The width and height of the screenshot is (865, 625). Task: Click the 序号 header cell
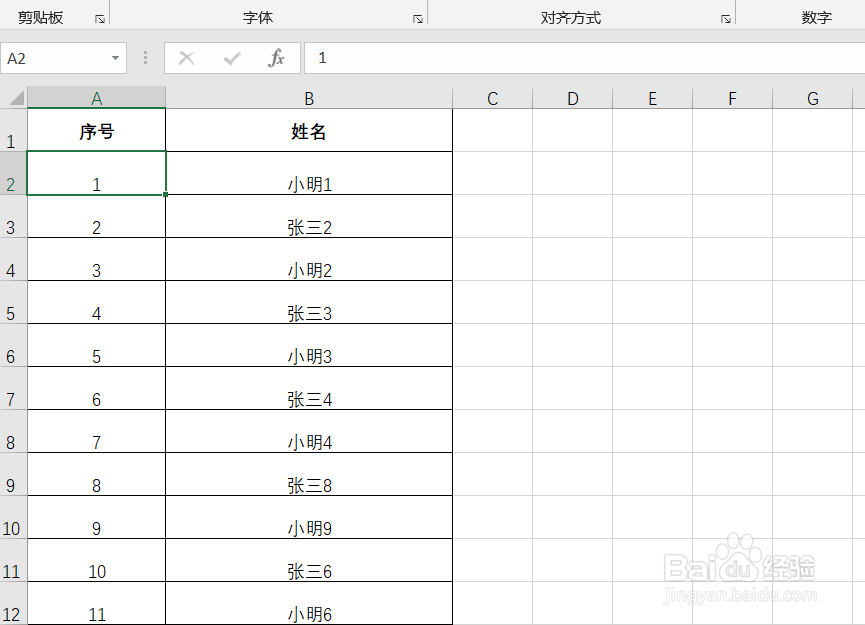[x=96, y=130]
